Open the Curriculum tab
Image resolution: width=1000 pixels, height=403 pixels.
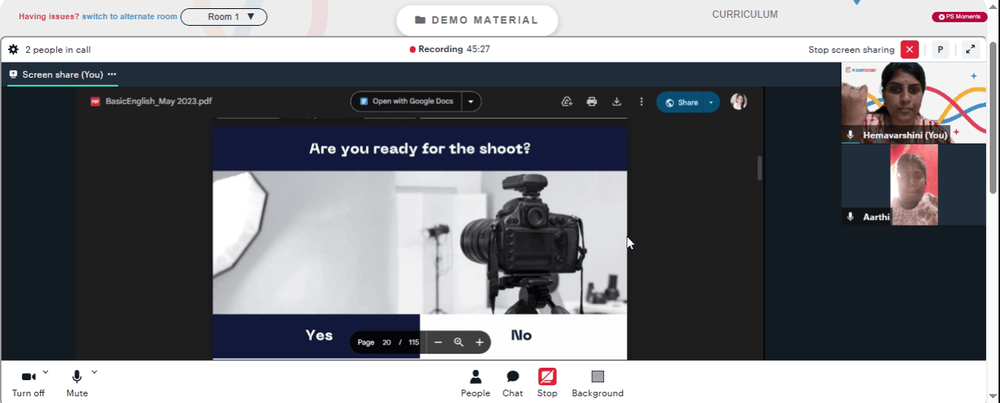click(x=745, y=14)
